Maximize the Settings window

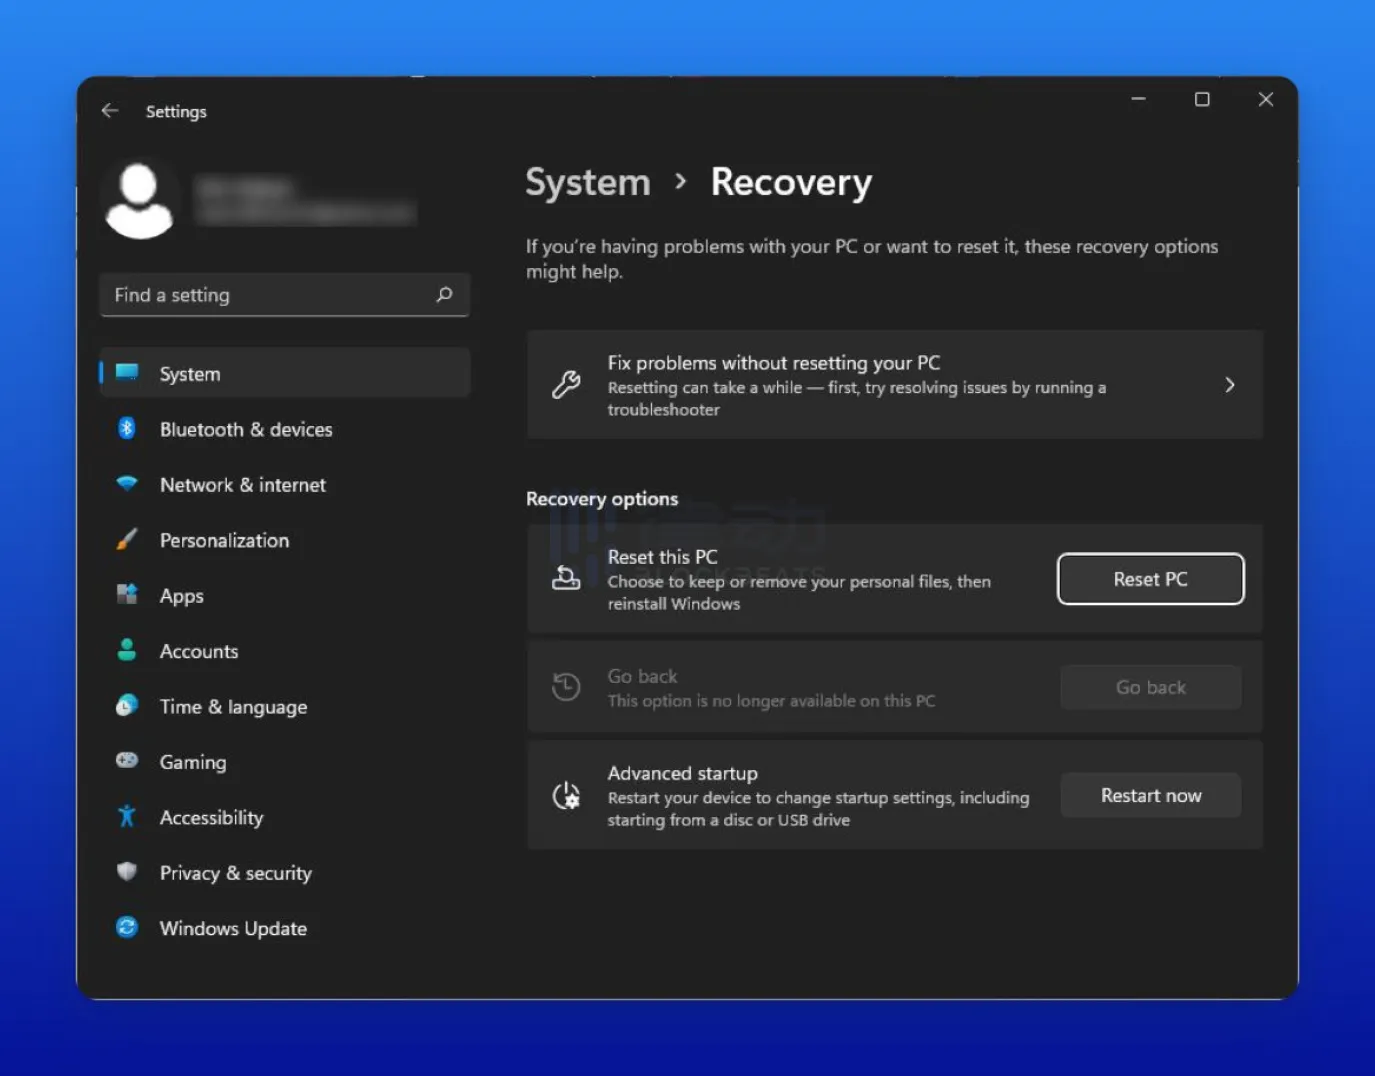click(x=1202, y=99)
